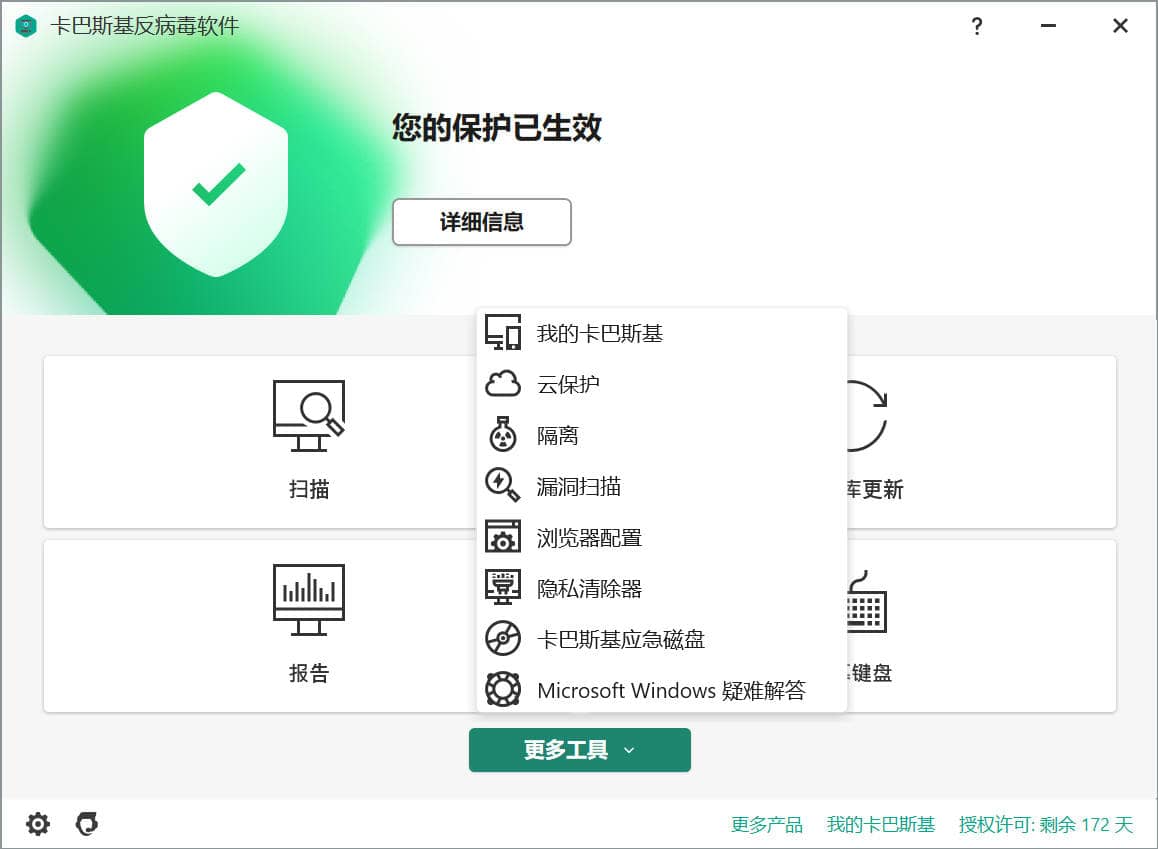Image resolution: width=1158 pixels, height=849 pixels.
Task: Click the Windows 疑难解答 lifebuoy icon
Action: click(503, 690)
